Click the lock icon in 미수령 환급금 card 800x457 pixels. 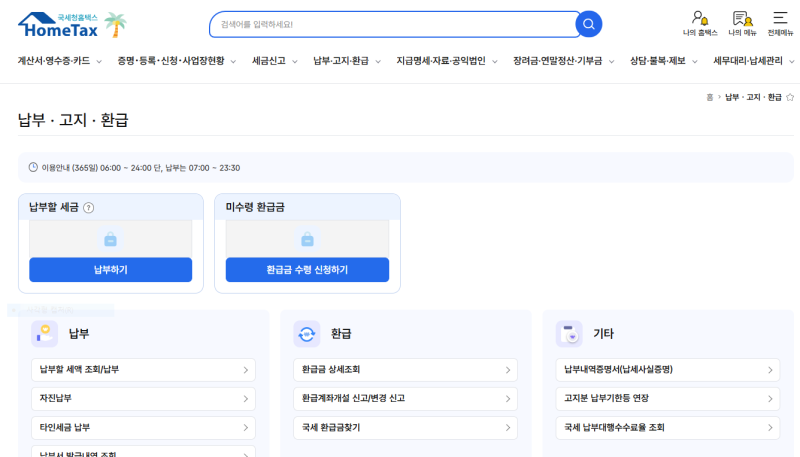tap(307, 239)
